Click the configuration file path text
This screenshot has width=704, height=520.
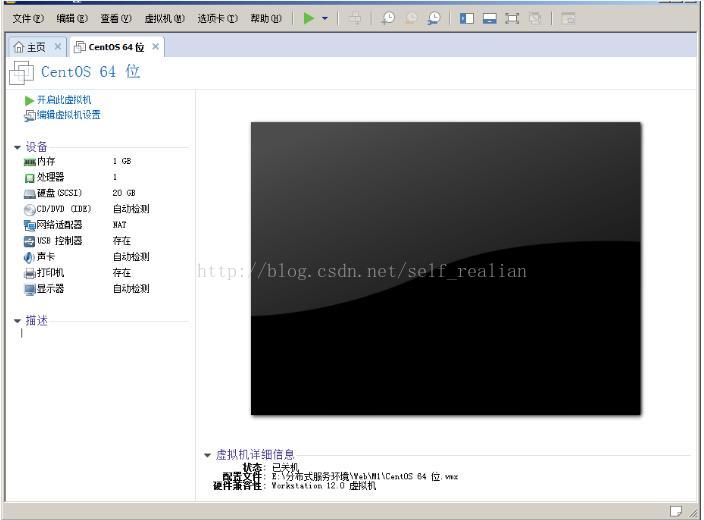tap(365, 476)
